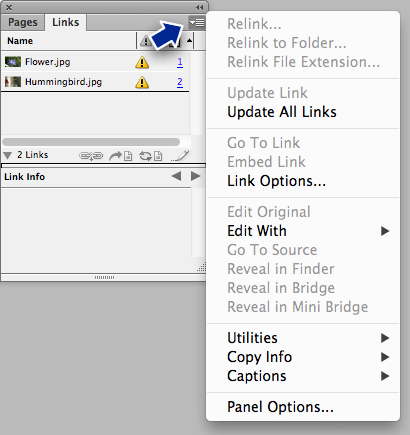Choose Update All Links menu item

[x=282, y=112]
